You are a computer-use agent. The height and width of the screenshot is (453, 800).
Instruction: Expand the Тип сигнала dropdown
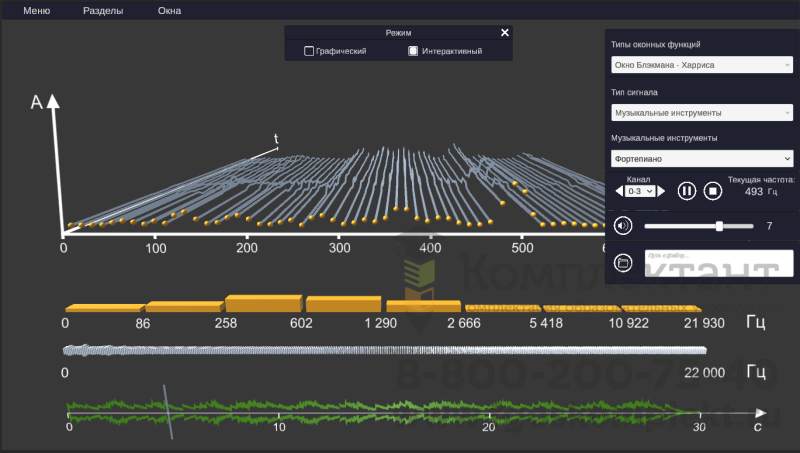point(701,113)
